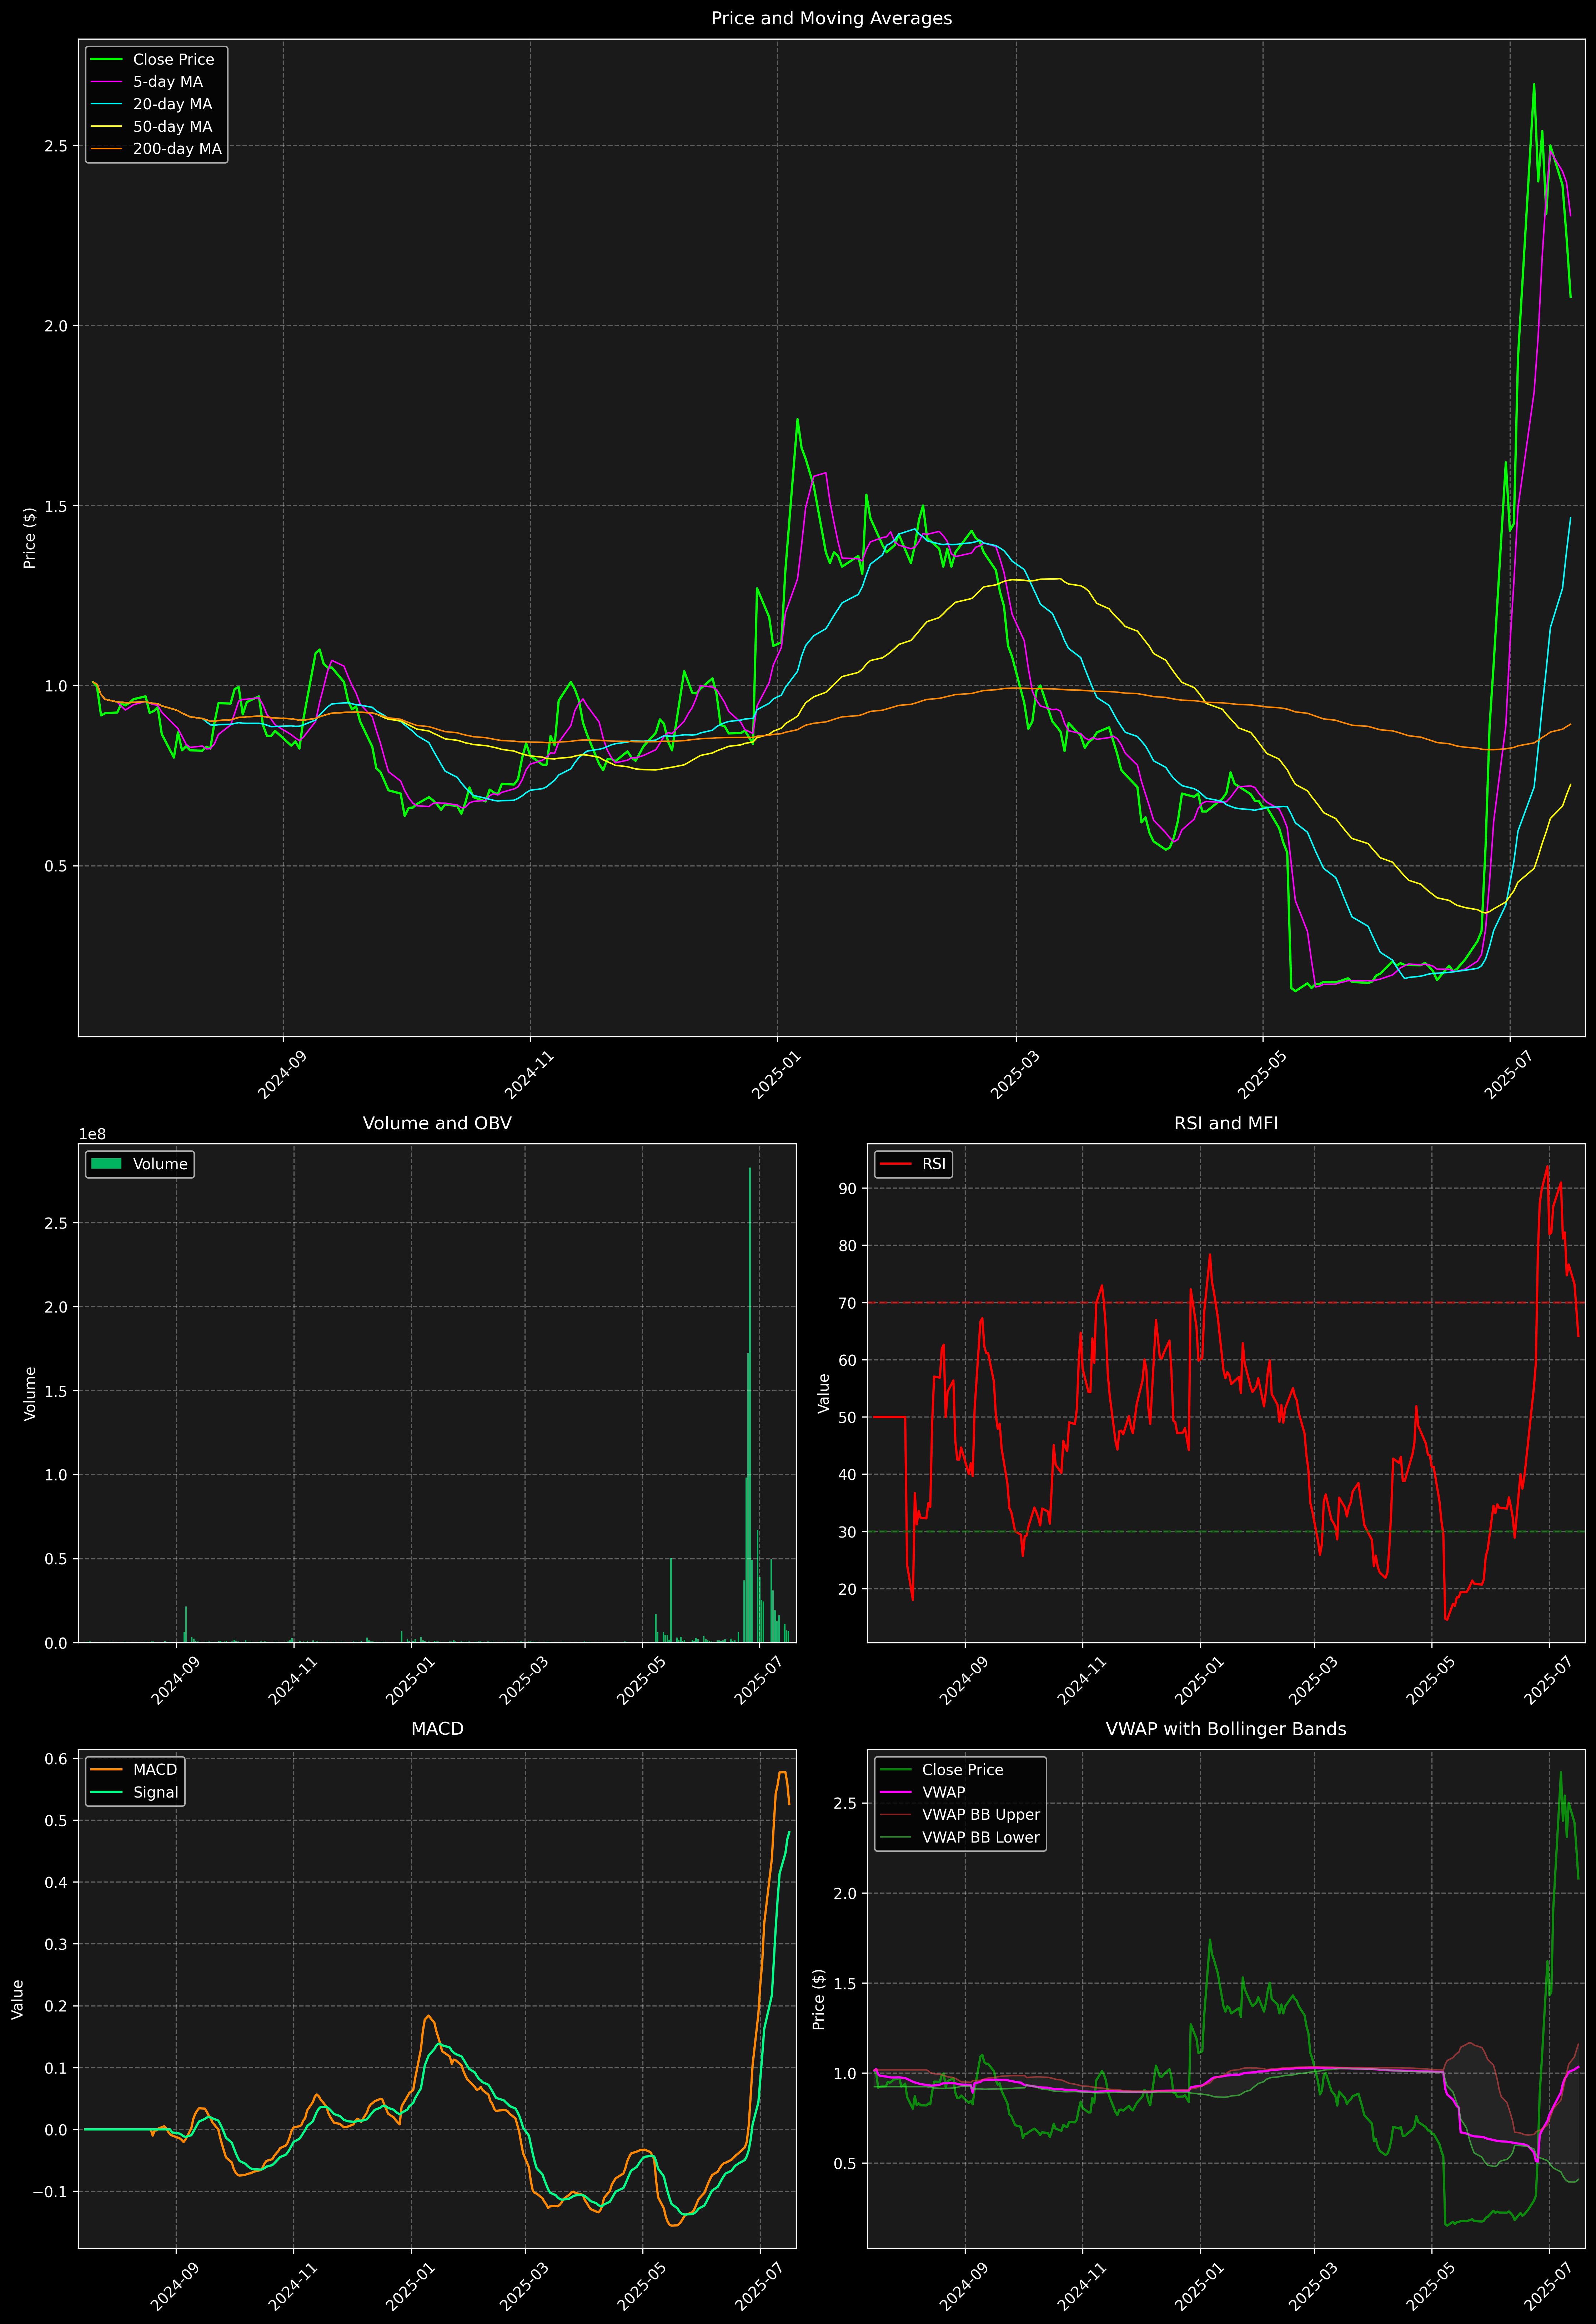1596x2324 pixels.
Task: Click the 1.5 tick on the top price axis
Action: 56,506
